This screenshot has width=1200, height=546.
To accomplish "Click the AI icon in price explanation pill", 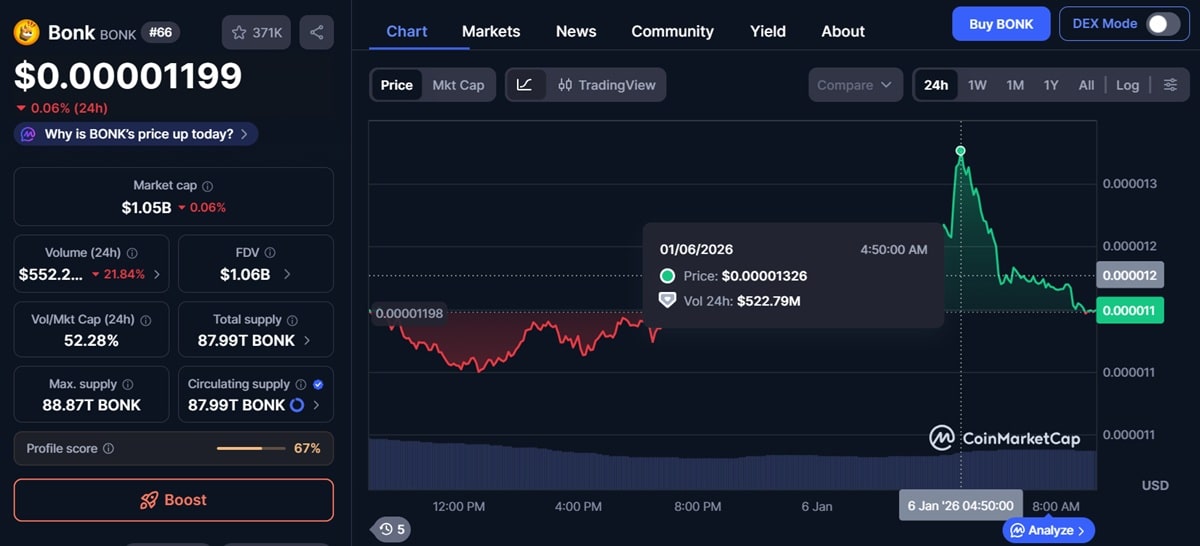I will tap(28, 134).
